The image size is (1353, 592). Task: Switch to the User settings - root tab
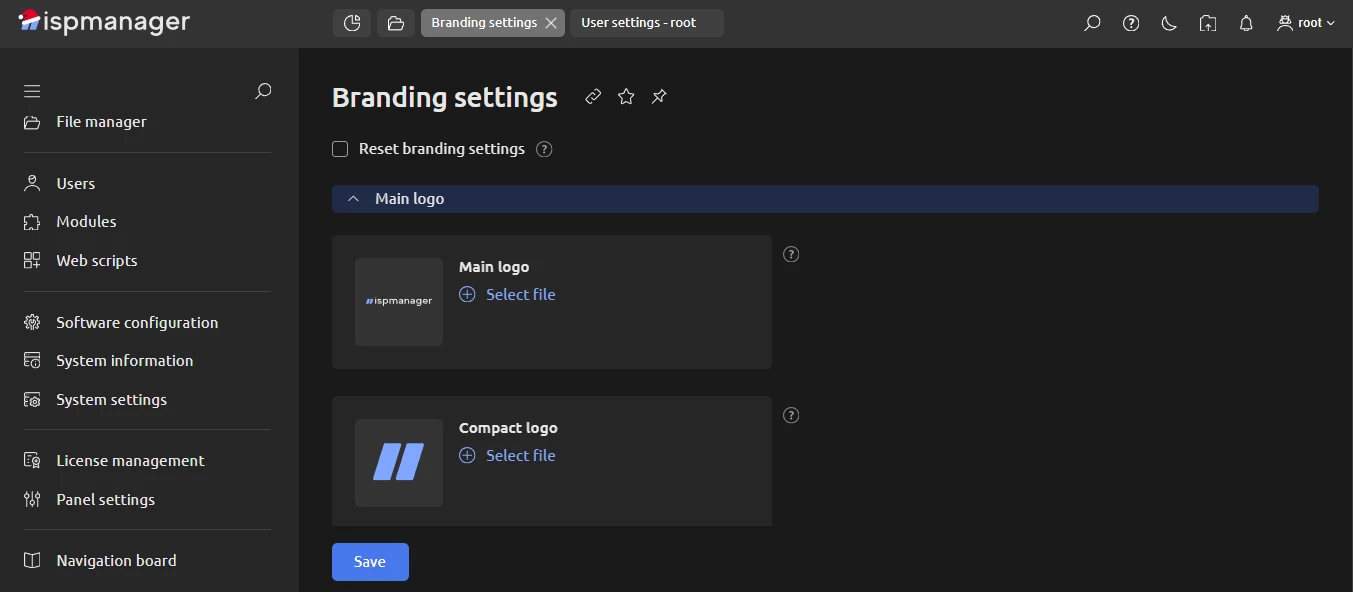click(646, 22)
